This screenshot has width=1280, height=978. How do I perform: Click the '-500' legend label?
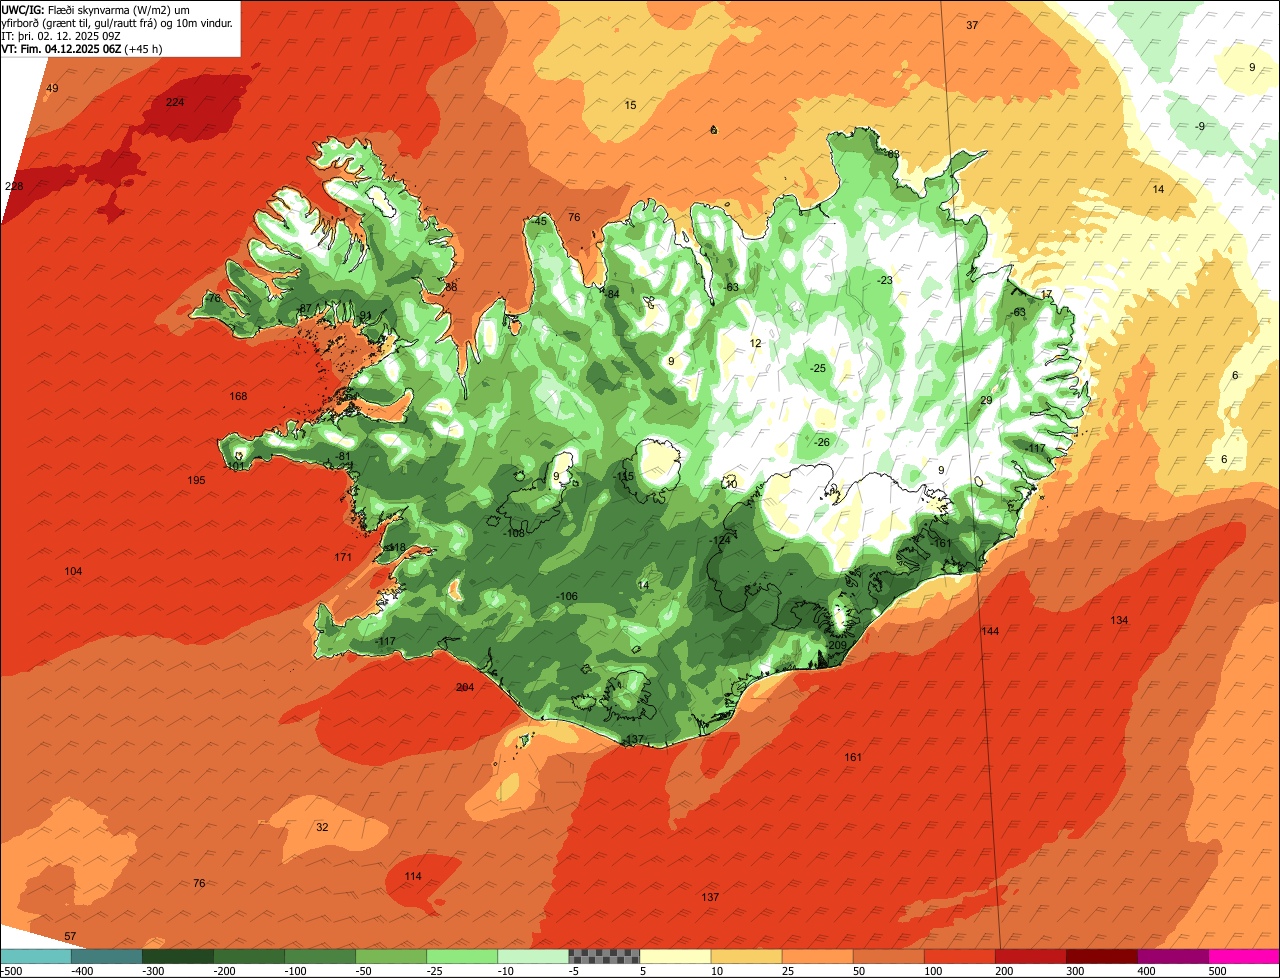[x=11, y=971]
